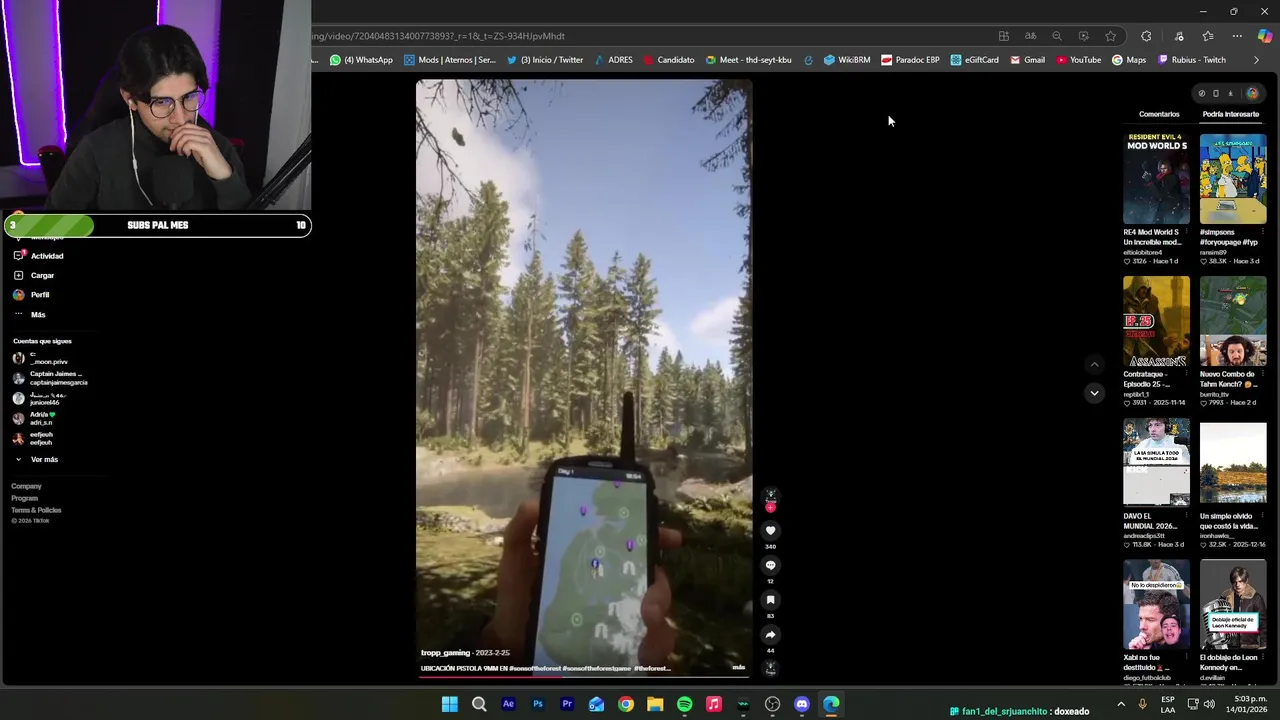Click the download icon in the floating pill
Screen dimensions: 1280x720
(x=1230, y=93)
